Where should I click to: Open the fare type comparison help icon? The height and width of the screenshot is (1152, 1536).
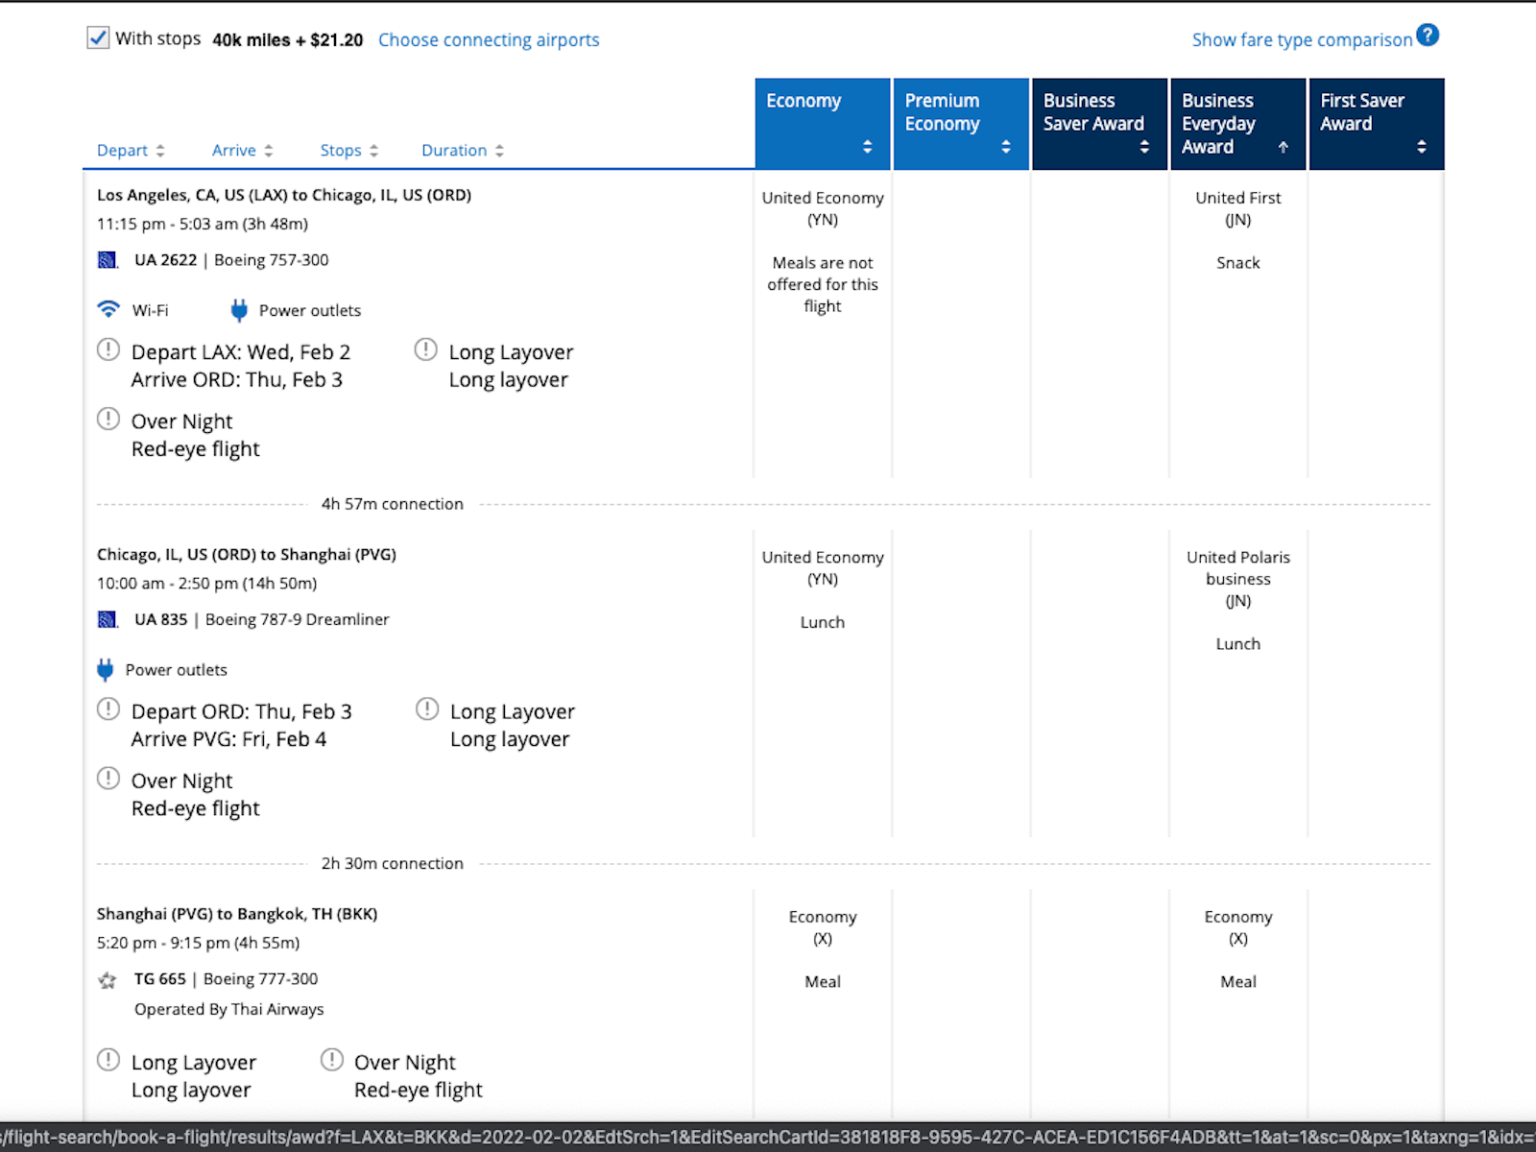1428,36
